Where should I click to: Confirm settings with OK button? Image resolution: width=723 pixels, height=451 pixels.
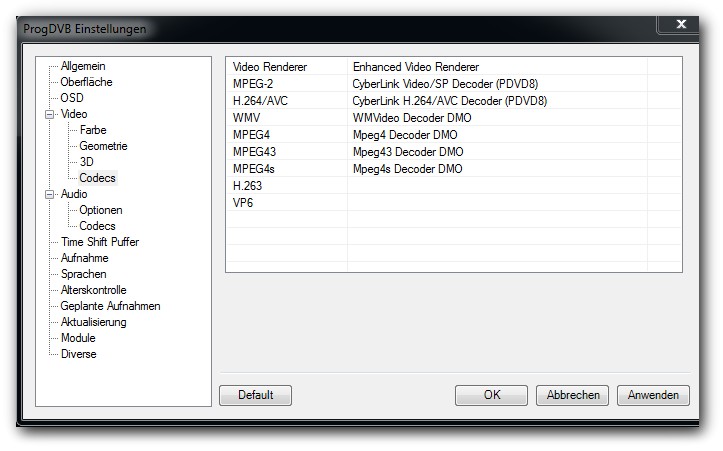point(491,395)
